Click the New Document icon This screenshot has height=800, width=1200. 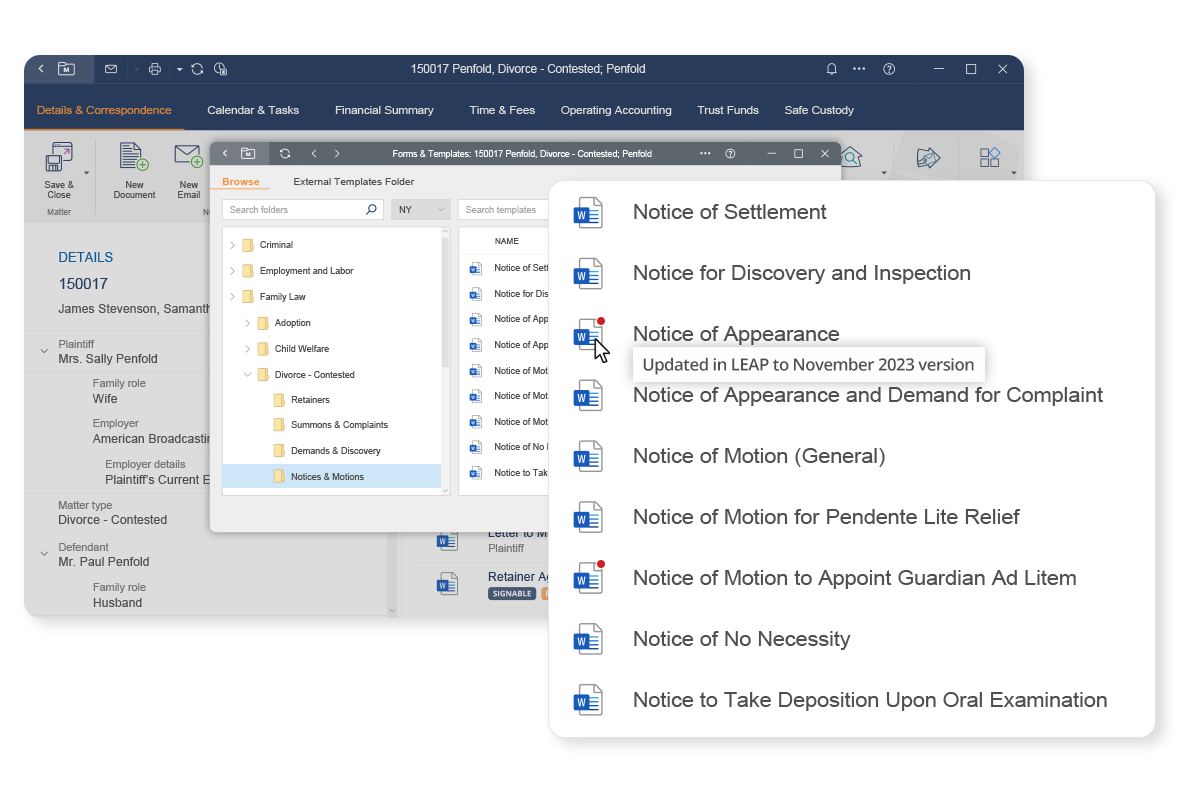coord(134,158)
